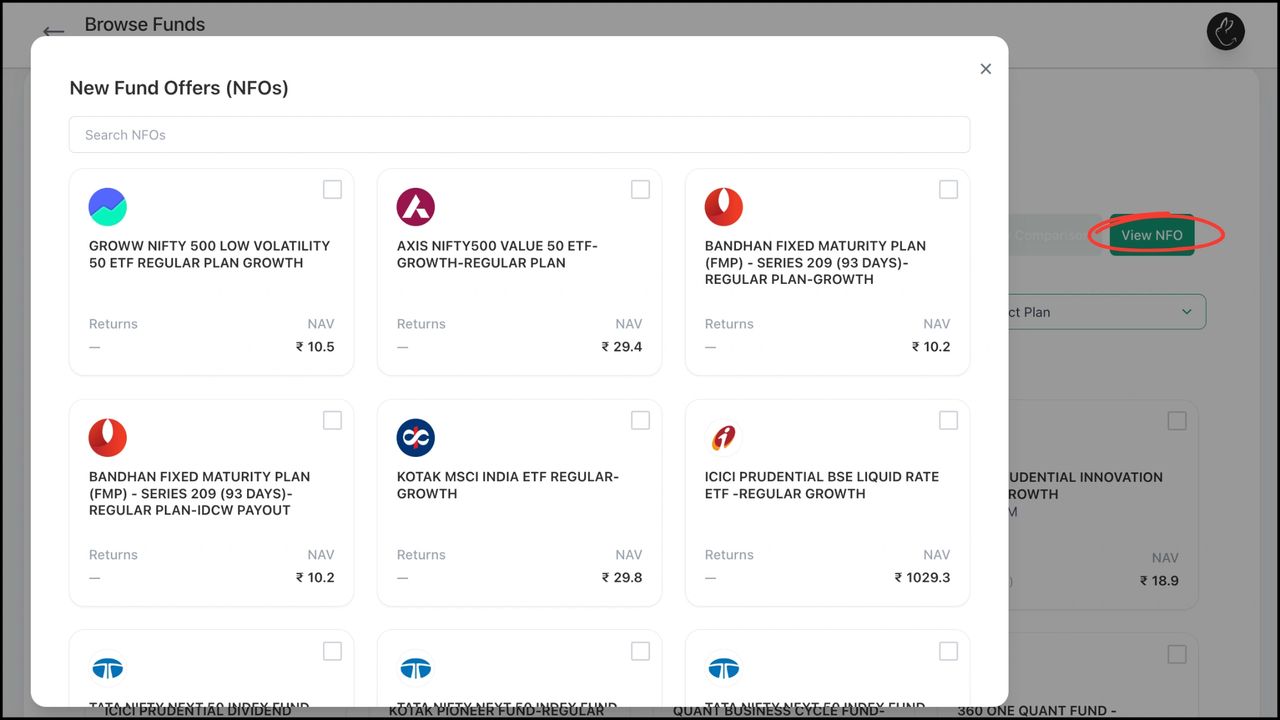Screen dimensions: 1280x720
Task: Click the logo on Bandhan FMP IDCW Payout card
Action: pos(108,438)
